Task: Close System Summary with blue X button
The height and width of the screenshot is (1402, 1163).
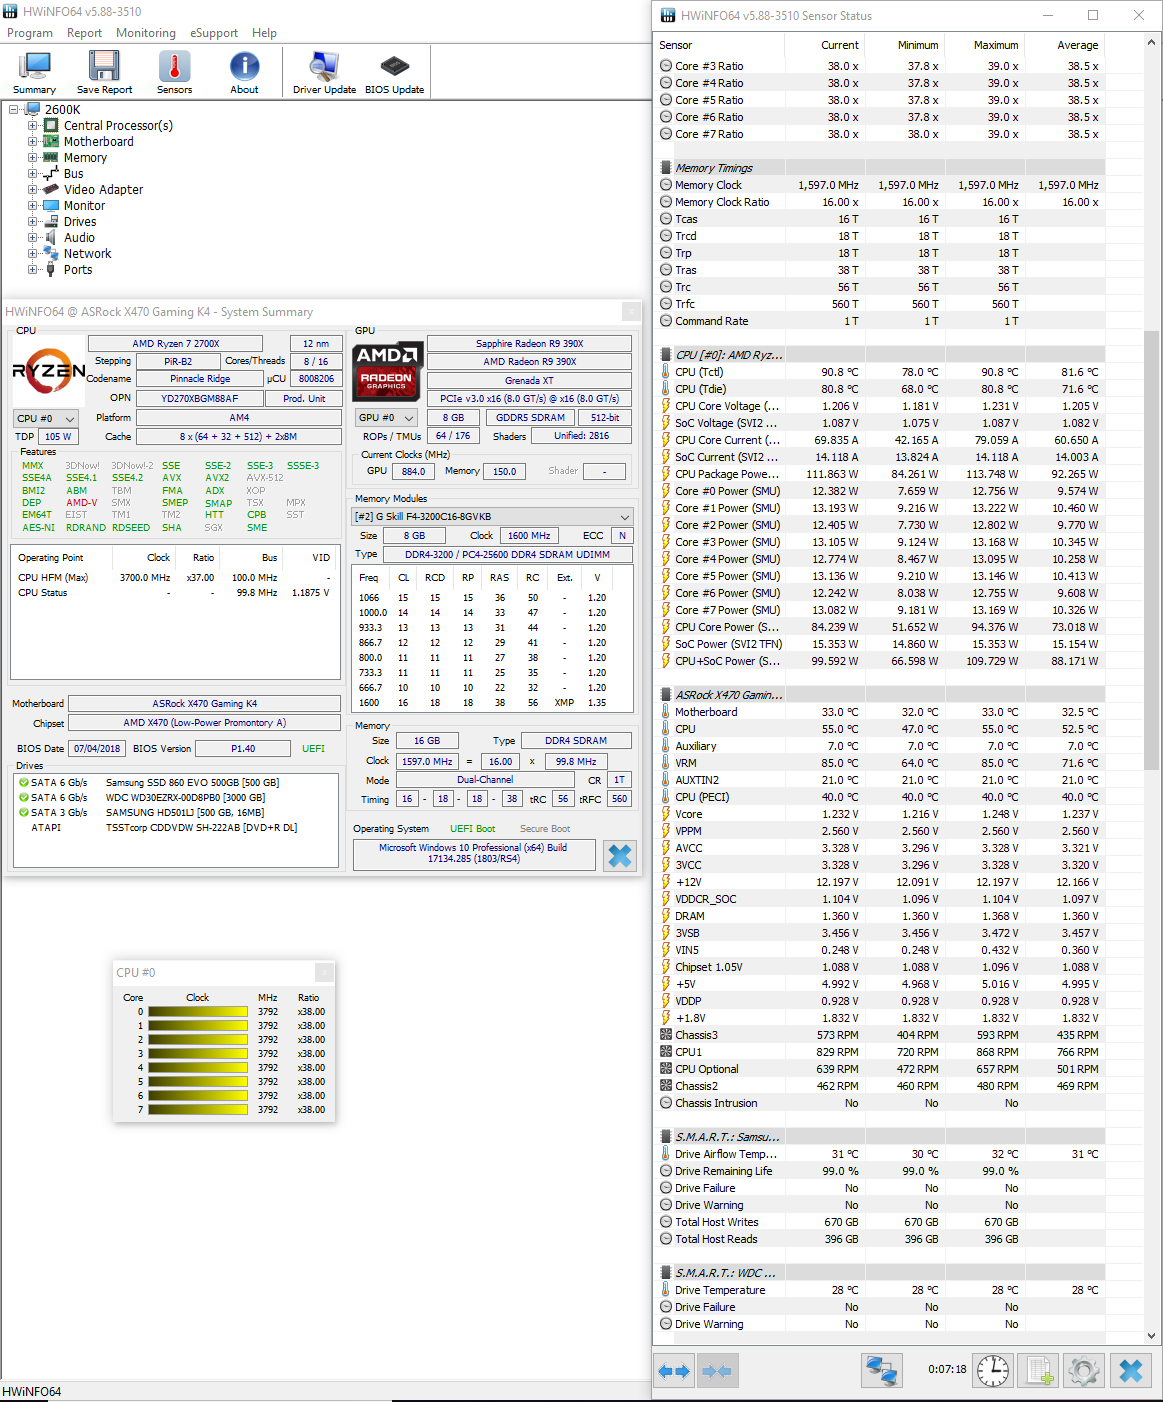Action: [x=620, y=855]
